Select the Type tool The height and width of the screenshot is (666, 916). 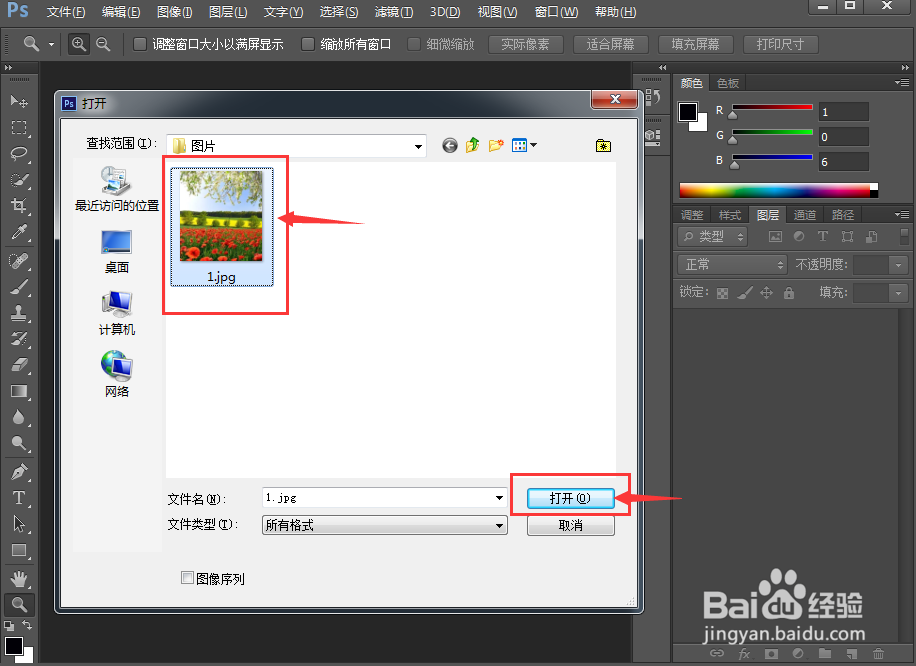click(19, 498)
